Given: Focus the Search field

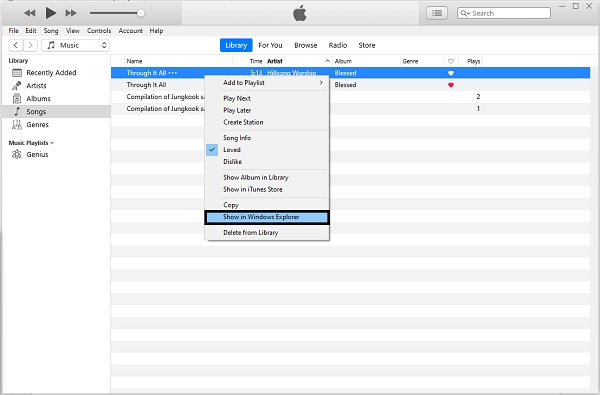Looking at the screenshot, I should point(504,13).
